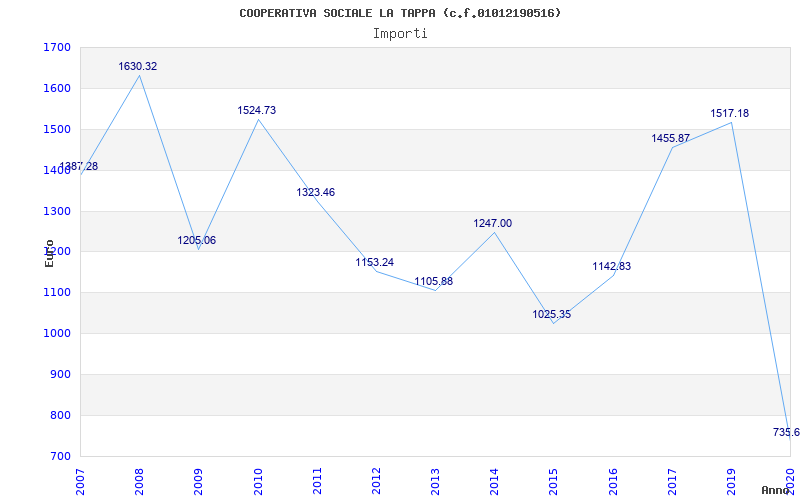Image resolution: width=800 pixels, height=500 pixels.
Task: Select the 1105.88 value label
Action: 434,281
